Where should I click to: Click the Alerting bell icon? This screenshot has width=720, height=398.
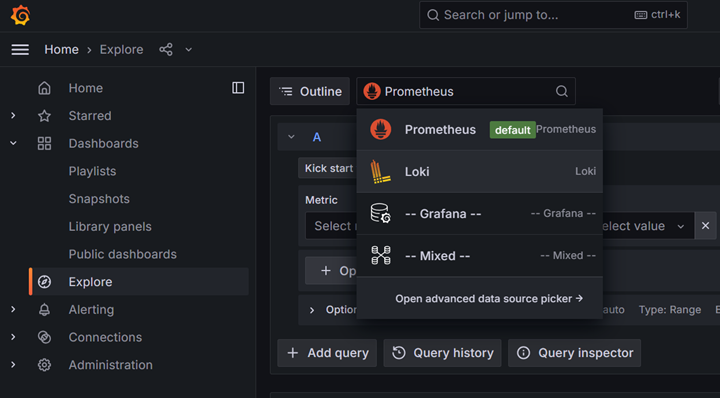click(x=45, y=310)
